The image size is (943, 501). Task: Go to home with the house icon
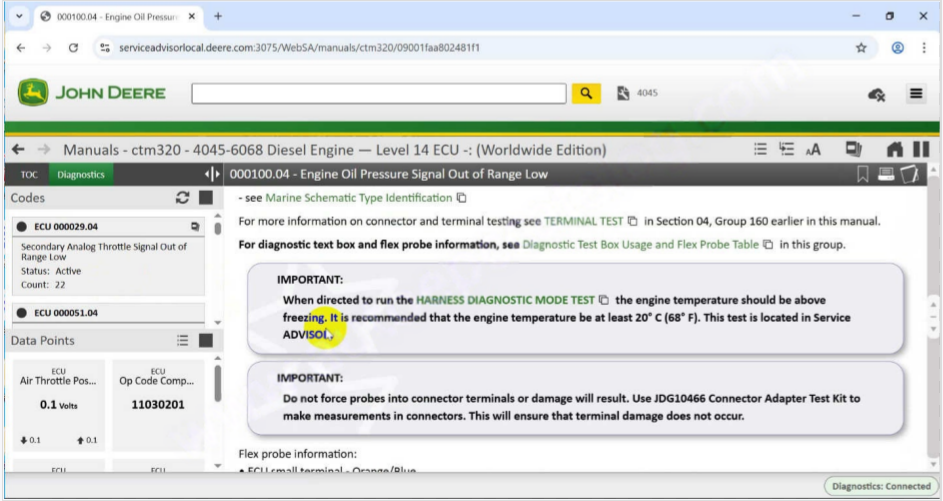click(895, 149)
